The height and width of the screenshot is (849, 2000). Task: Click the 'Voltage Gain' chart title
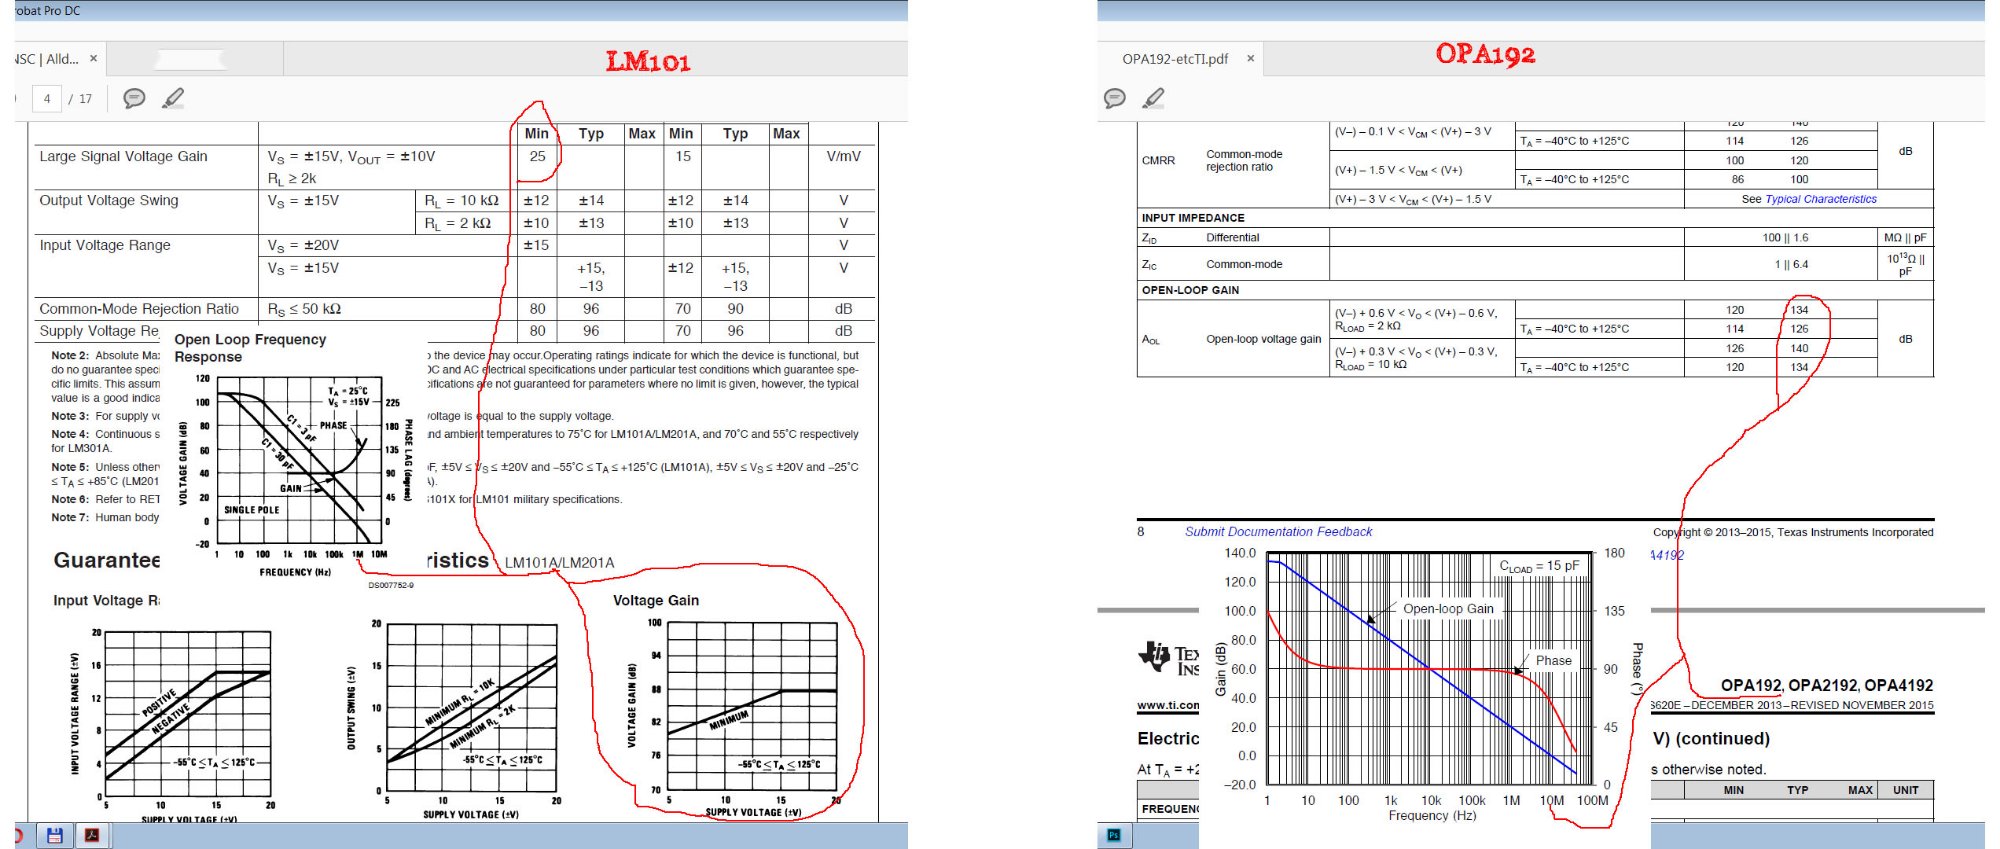[656, 600]
